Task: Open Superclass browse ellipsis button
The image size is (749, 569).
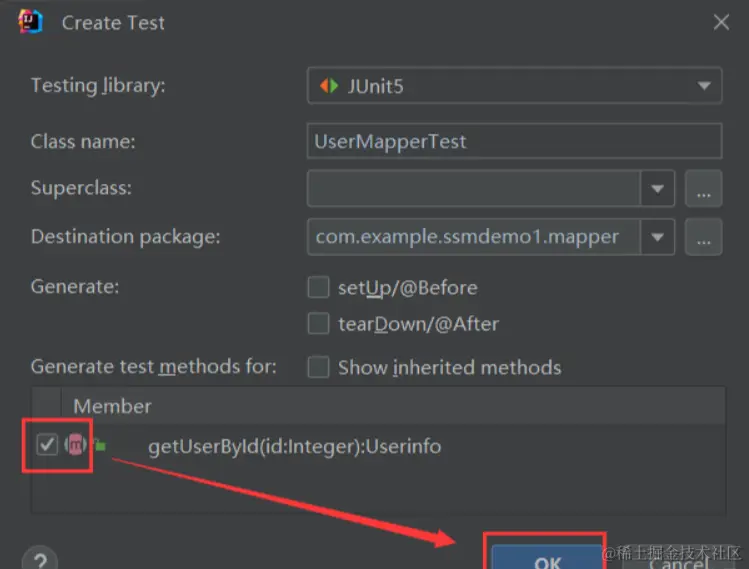Action: point(703,188)
